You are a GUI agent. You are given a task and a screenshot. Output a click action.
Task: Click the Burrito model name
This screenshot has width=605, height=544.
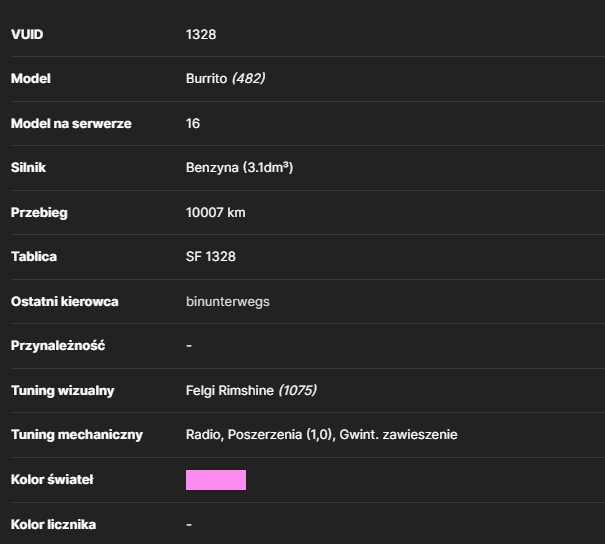coord(206,78)
